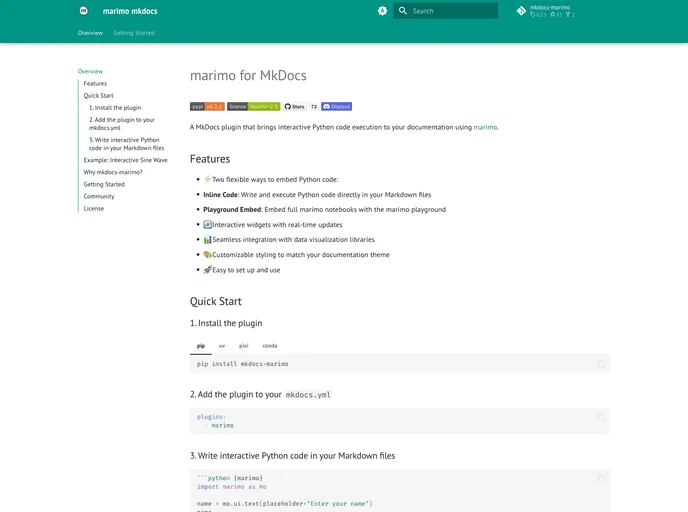The width and height of the screenshot is (688, 512).
Task: Open 'Why mkdocs-marimo?' sidebar link
Action: coord(113,172)
